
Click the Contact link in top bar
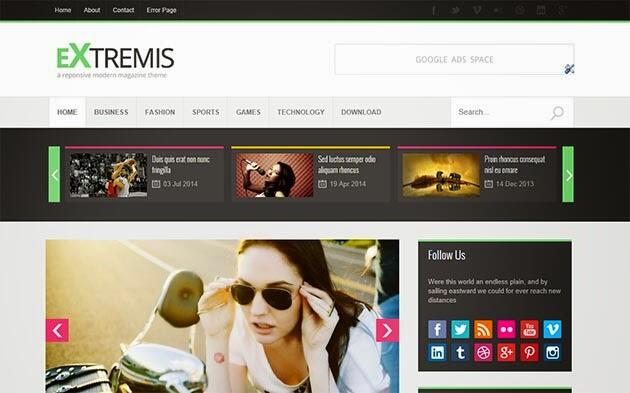pos(123,10)
